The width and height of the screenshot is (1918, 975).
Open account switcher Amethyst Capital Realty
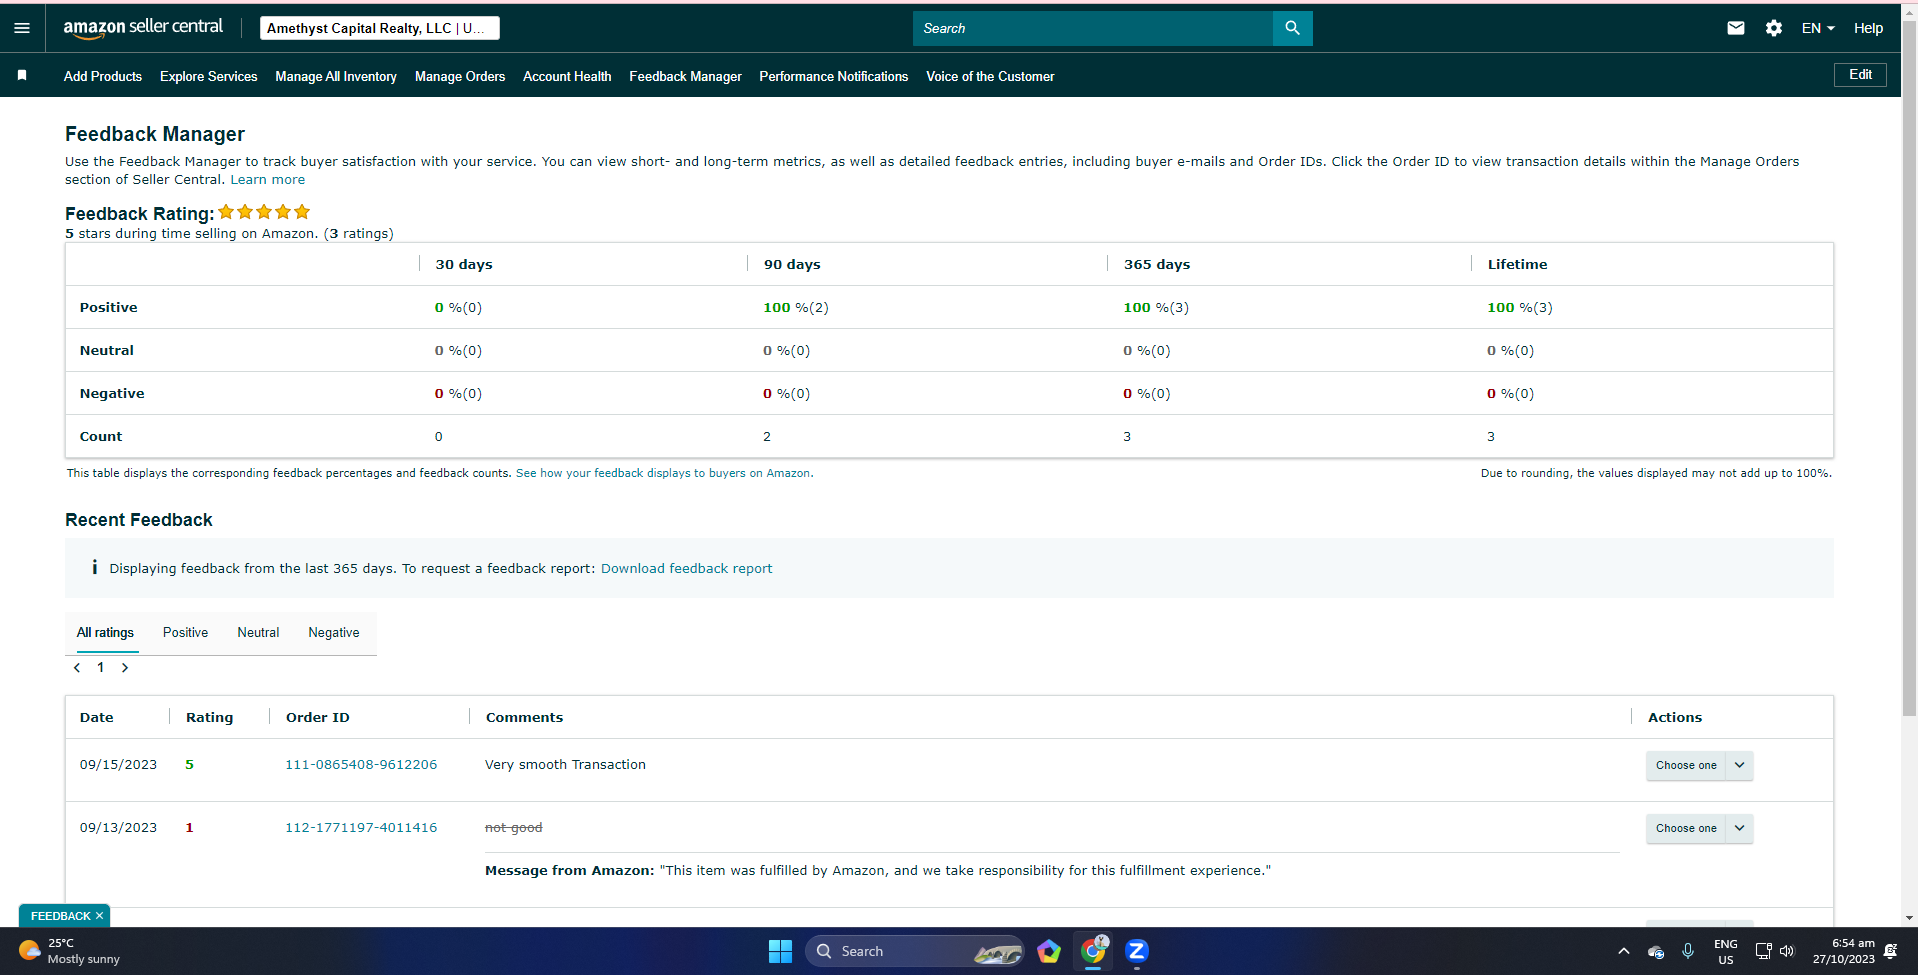(380, 28)
